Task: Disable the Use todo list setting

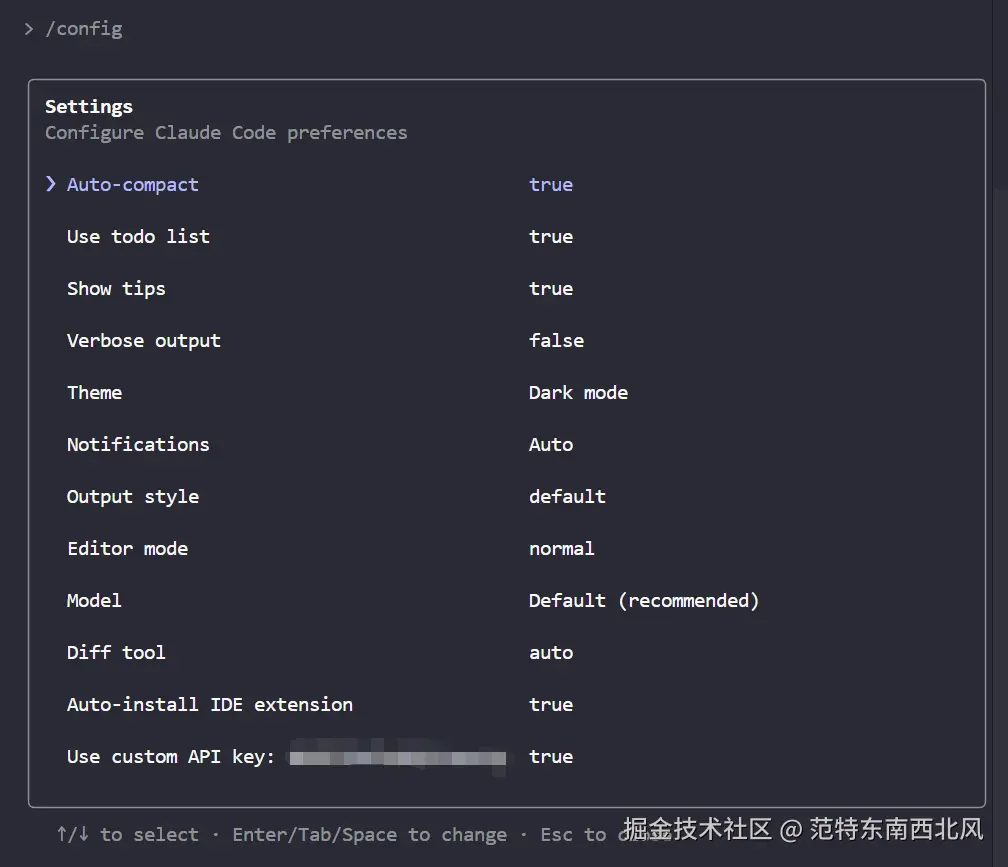Action: point(138,236)
